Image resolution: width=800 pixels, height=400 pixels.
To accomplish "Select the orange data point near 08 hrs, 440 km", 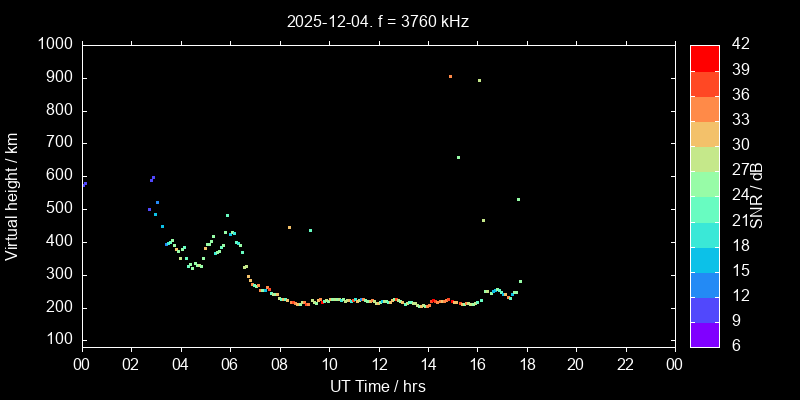I will (x=289, y=228).
